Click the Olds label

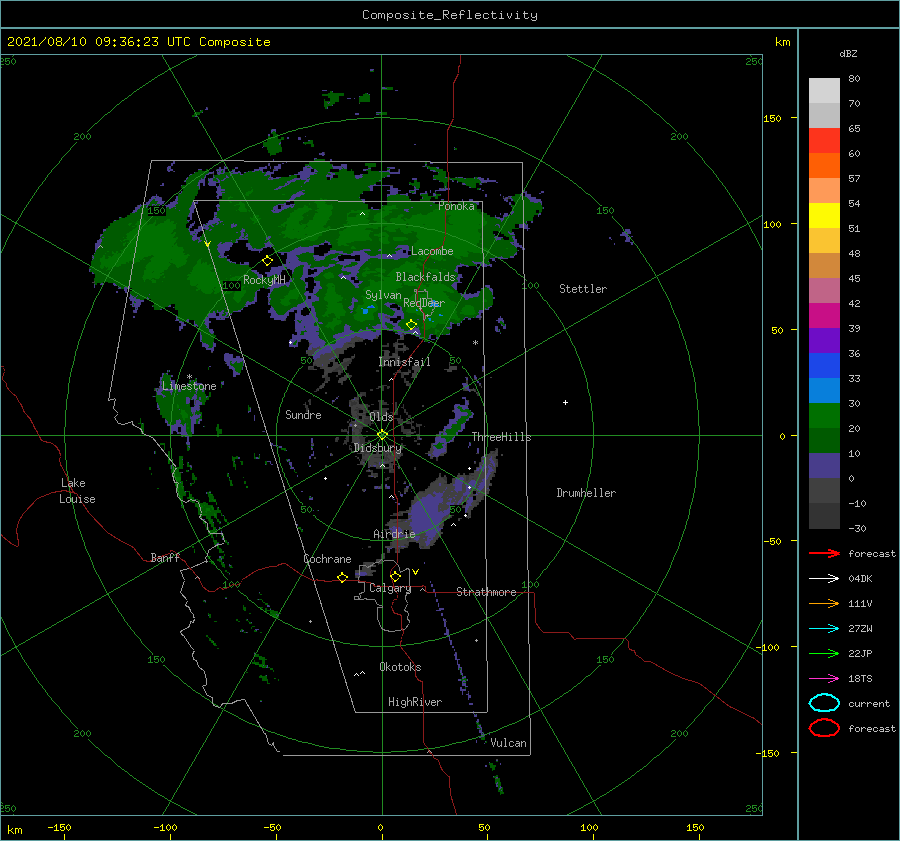381,417
